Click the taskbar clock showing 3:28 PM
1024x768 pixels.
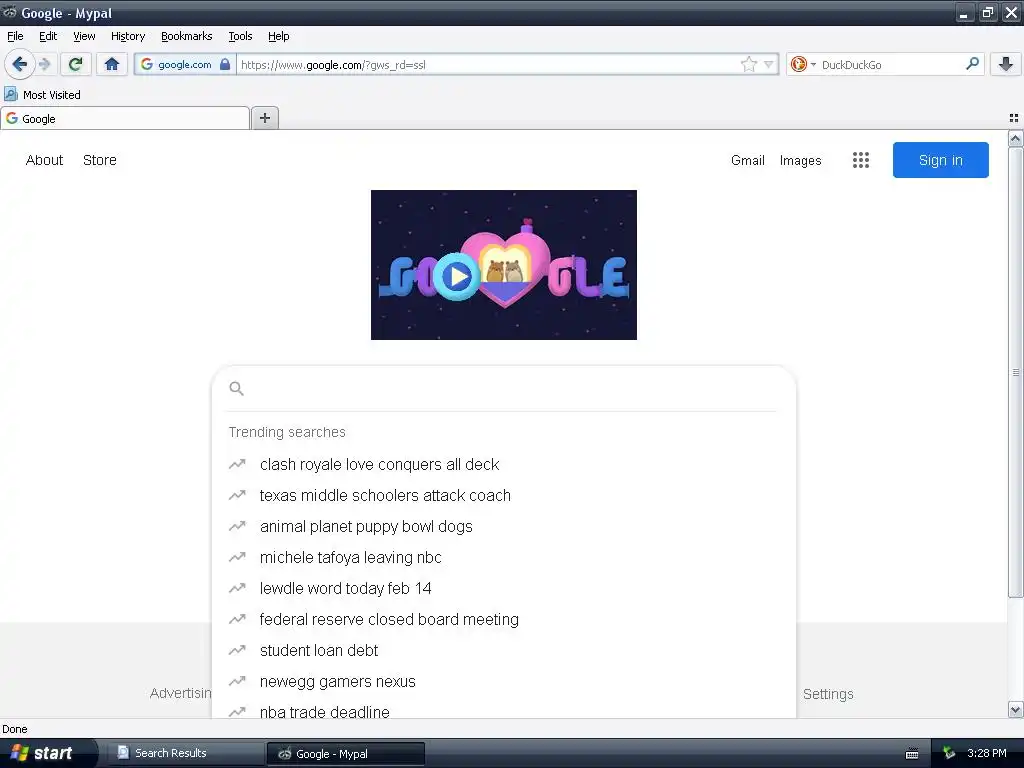[986, 753]
